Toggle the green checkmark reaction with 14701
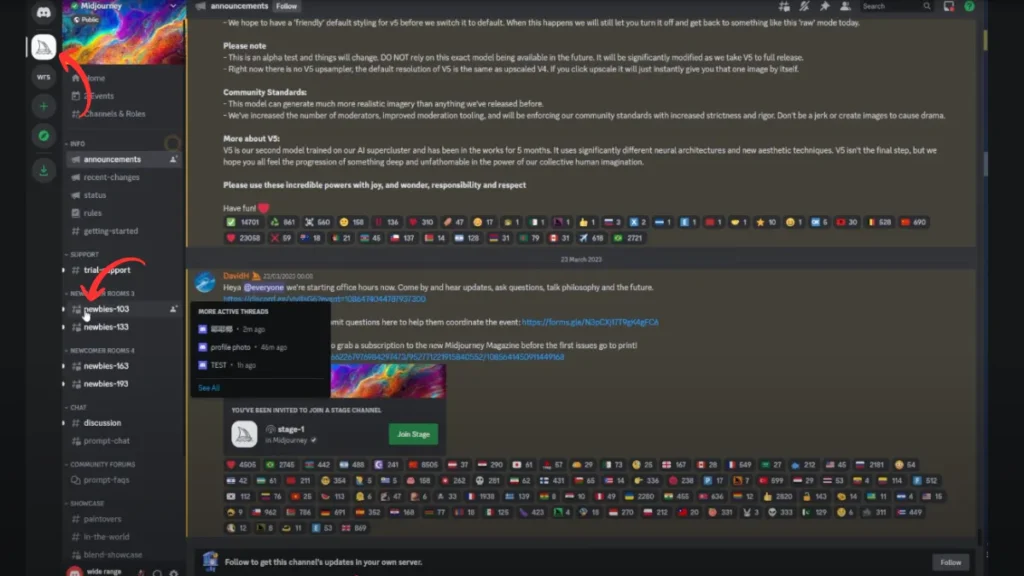This screenshot has width=1024, height=576. click(x=243, y=222)
